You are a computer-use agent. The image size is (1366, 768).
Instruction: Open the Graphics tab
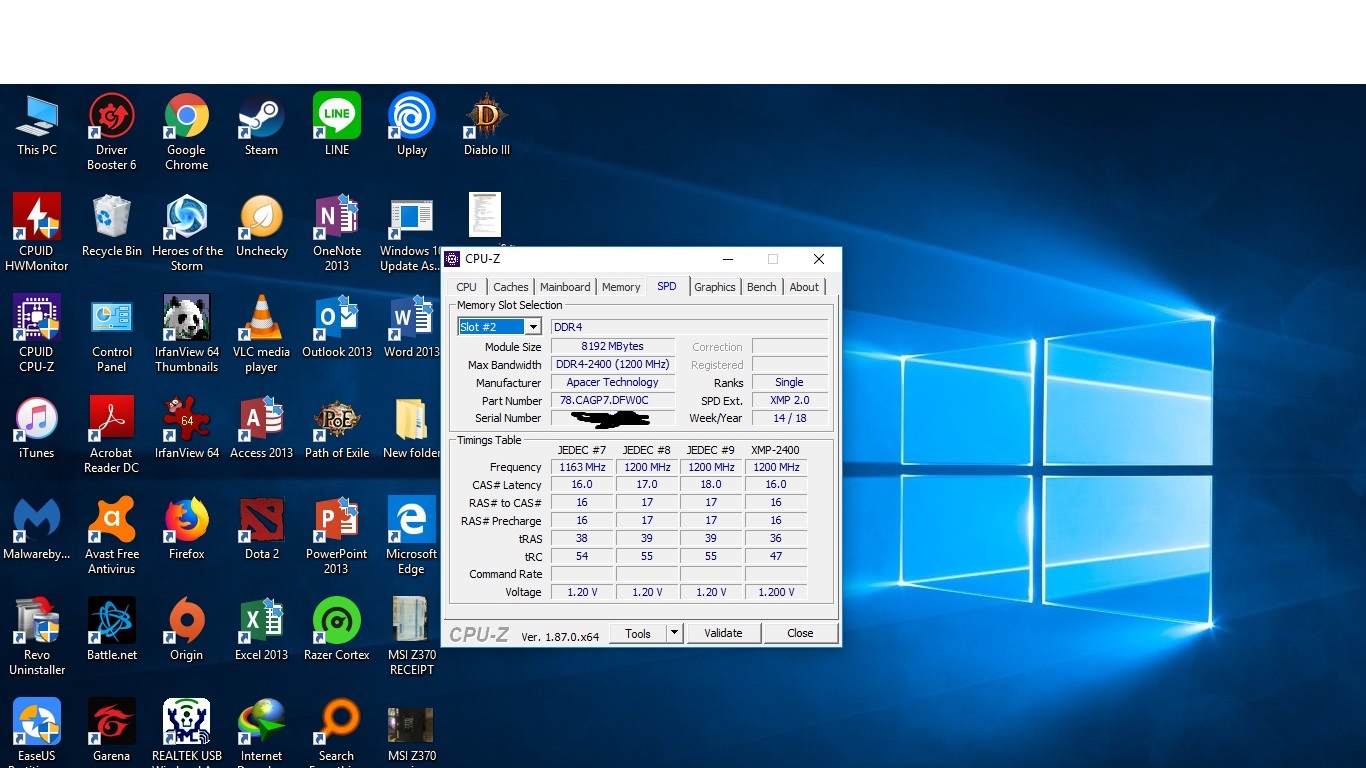(x=715, y=287)
